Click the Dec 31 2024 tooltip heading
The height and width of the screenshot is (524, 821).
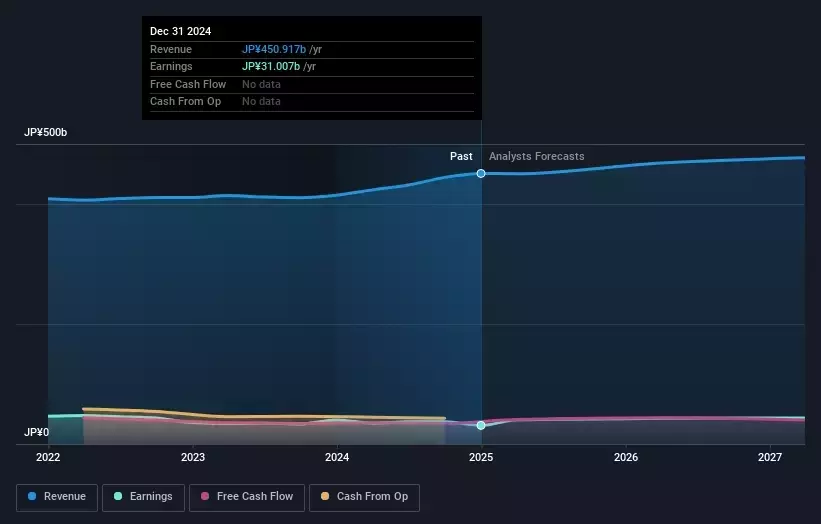click(x=180, y=32)
